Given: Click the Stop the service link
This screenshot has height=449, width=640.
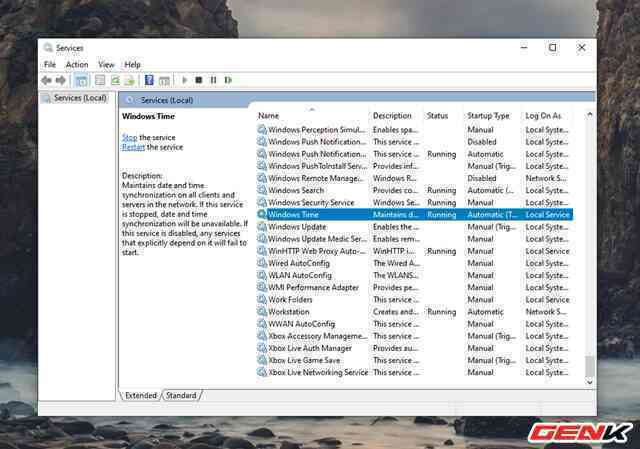Looking at the screenshot, I should pyautogui.click(x=129, y=138).
